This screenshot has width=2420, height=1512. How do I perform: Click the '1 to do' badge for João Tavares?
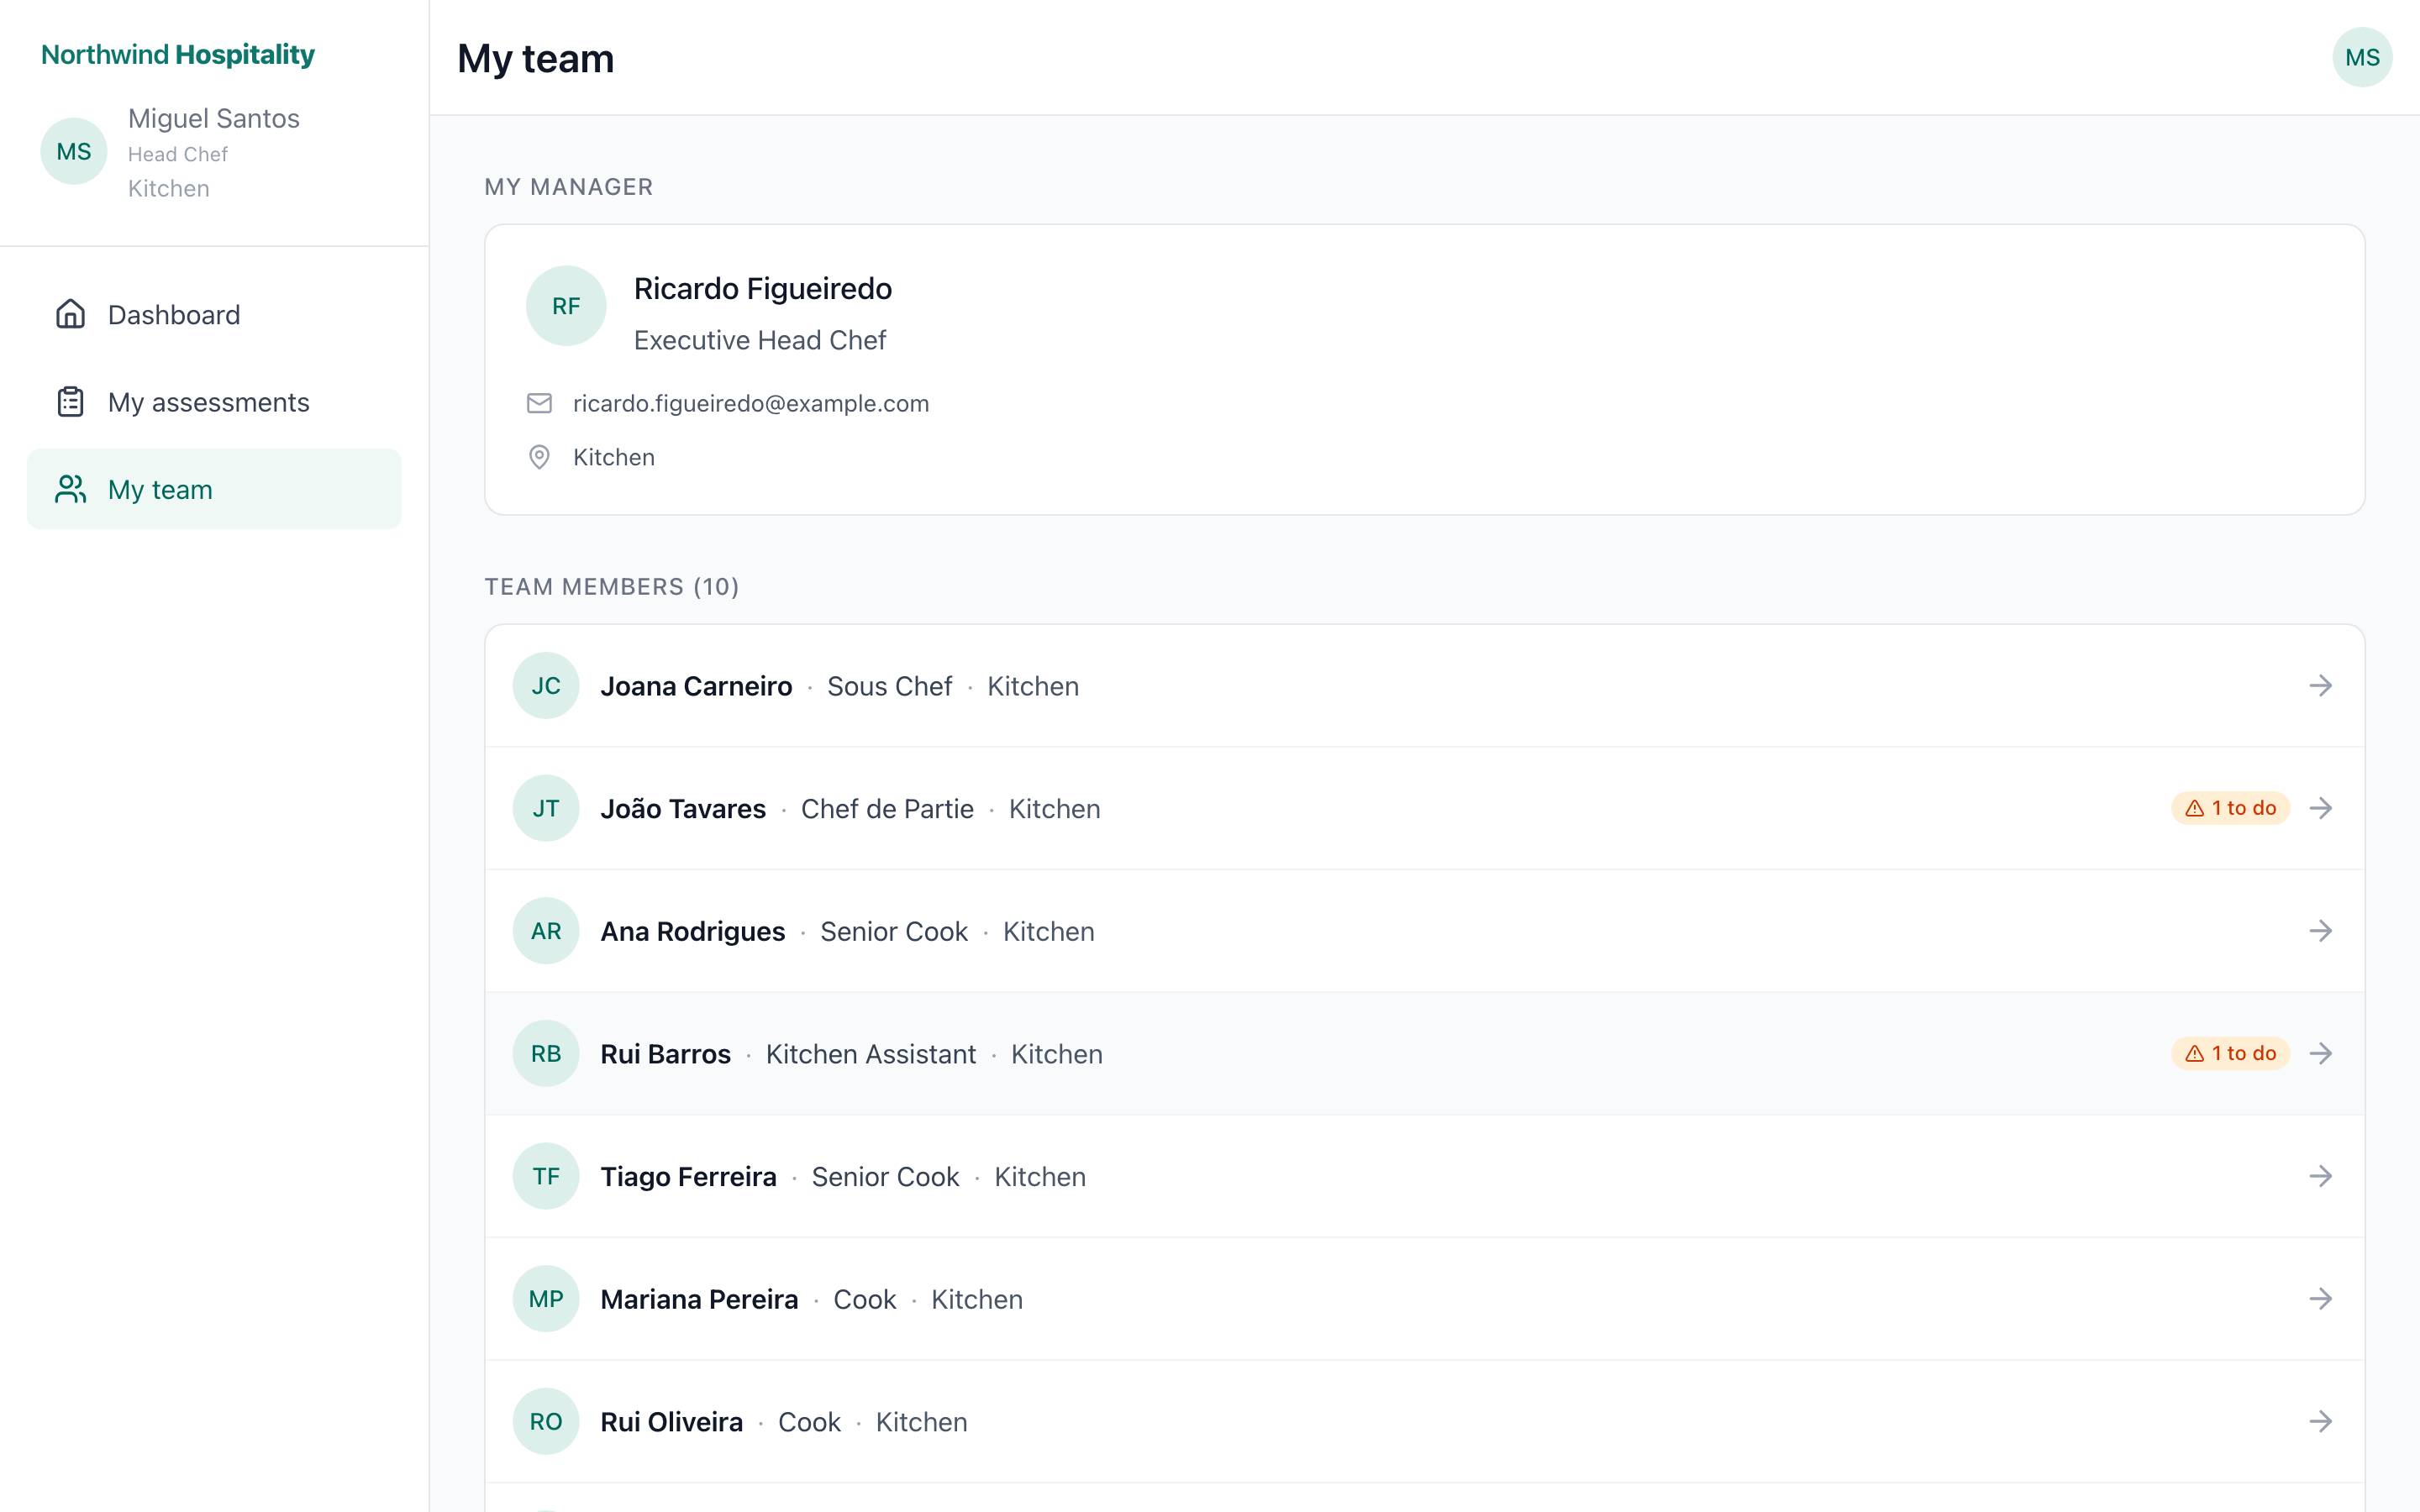[x=2230, y=808]
